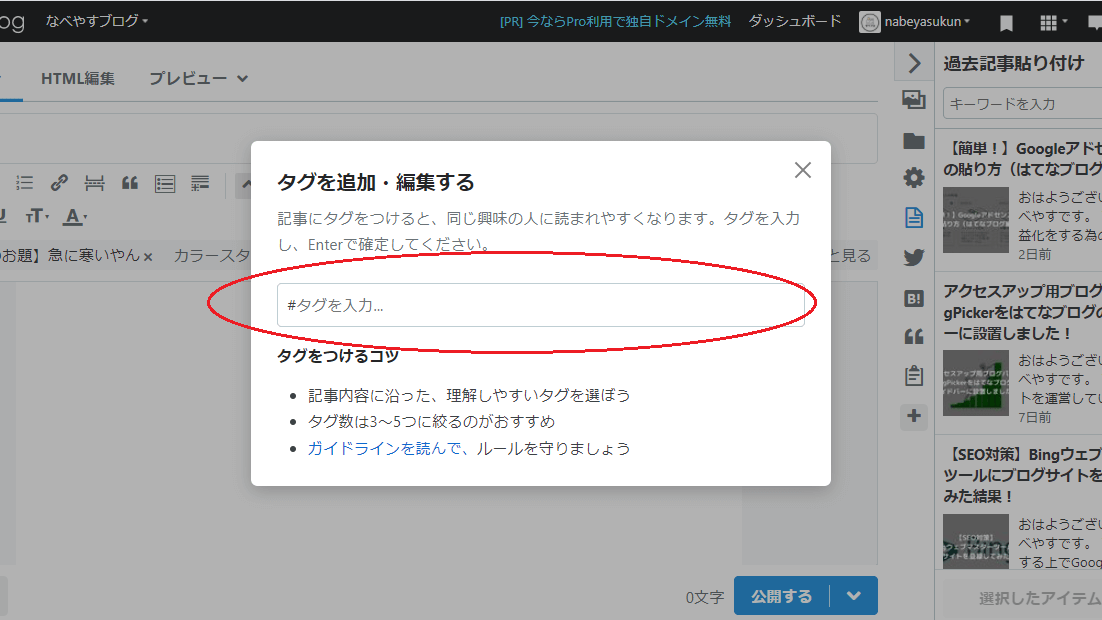Viewport: 1102px width, 620px height.
Task: Open the Twitter paste tool in sidebar
Action: click(x=913, y=256)
